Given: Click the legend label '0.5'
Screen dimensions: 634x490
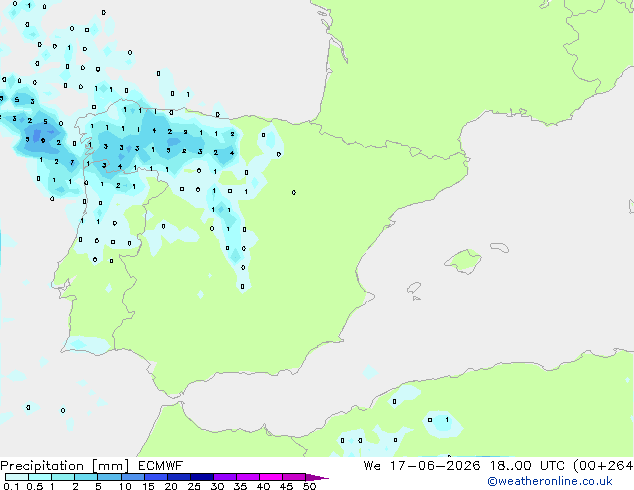Looking at the screenshot, I should click(35, 486).
